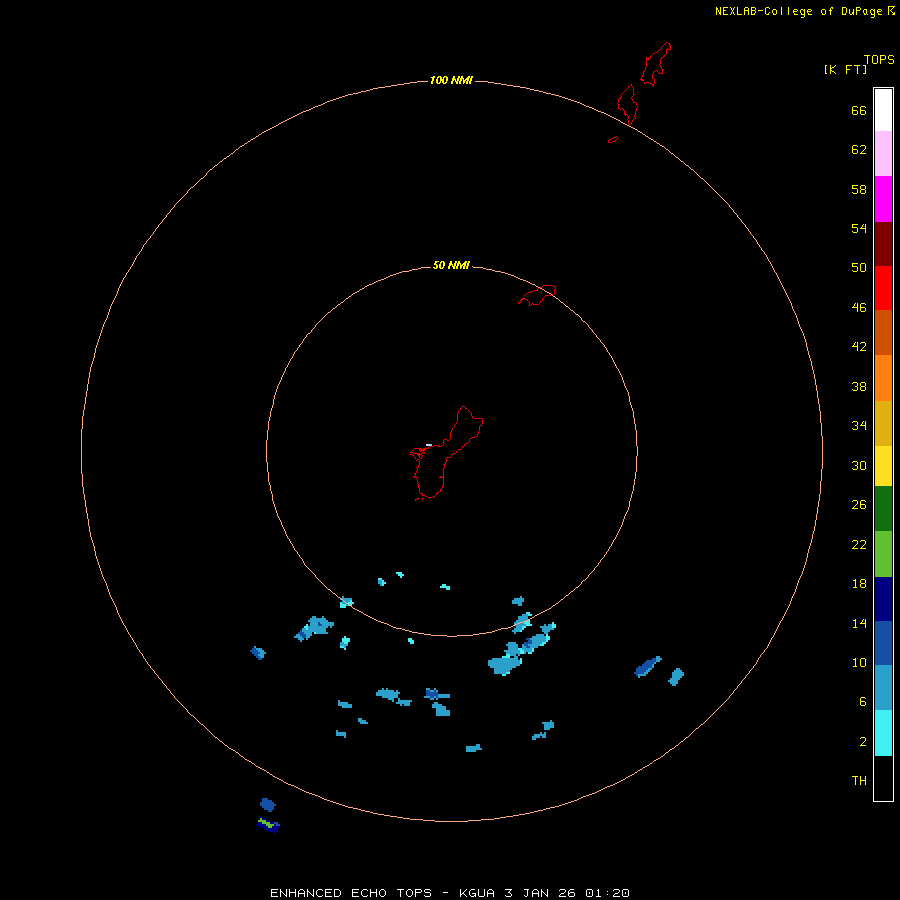Screen dimensions: 900x900
Task: Click legend label "TH"
Action: pos(859,780)
